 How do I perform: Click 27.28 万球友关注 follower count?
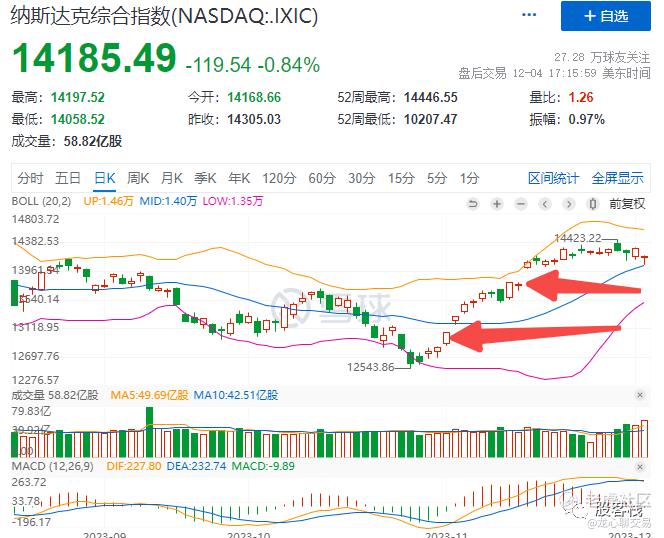tap(602, 57)
